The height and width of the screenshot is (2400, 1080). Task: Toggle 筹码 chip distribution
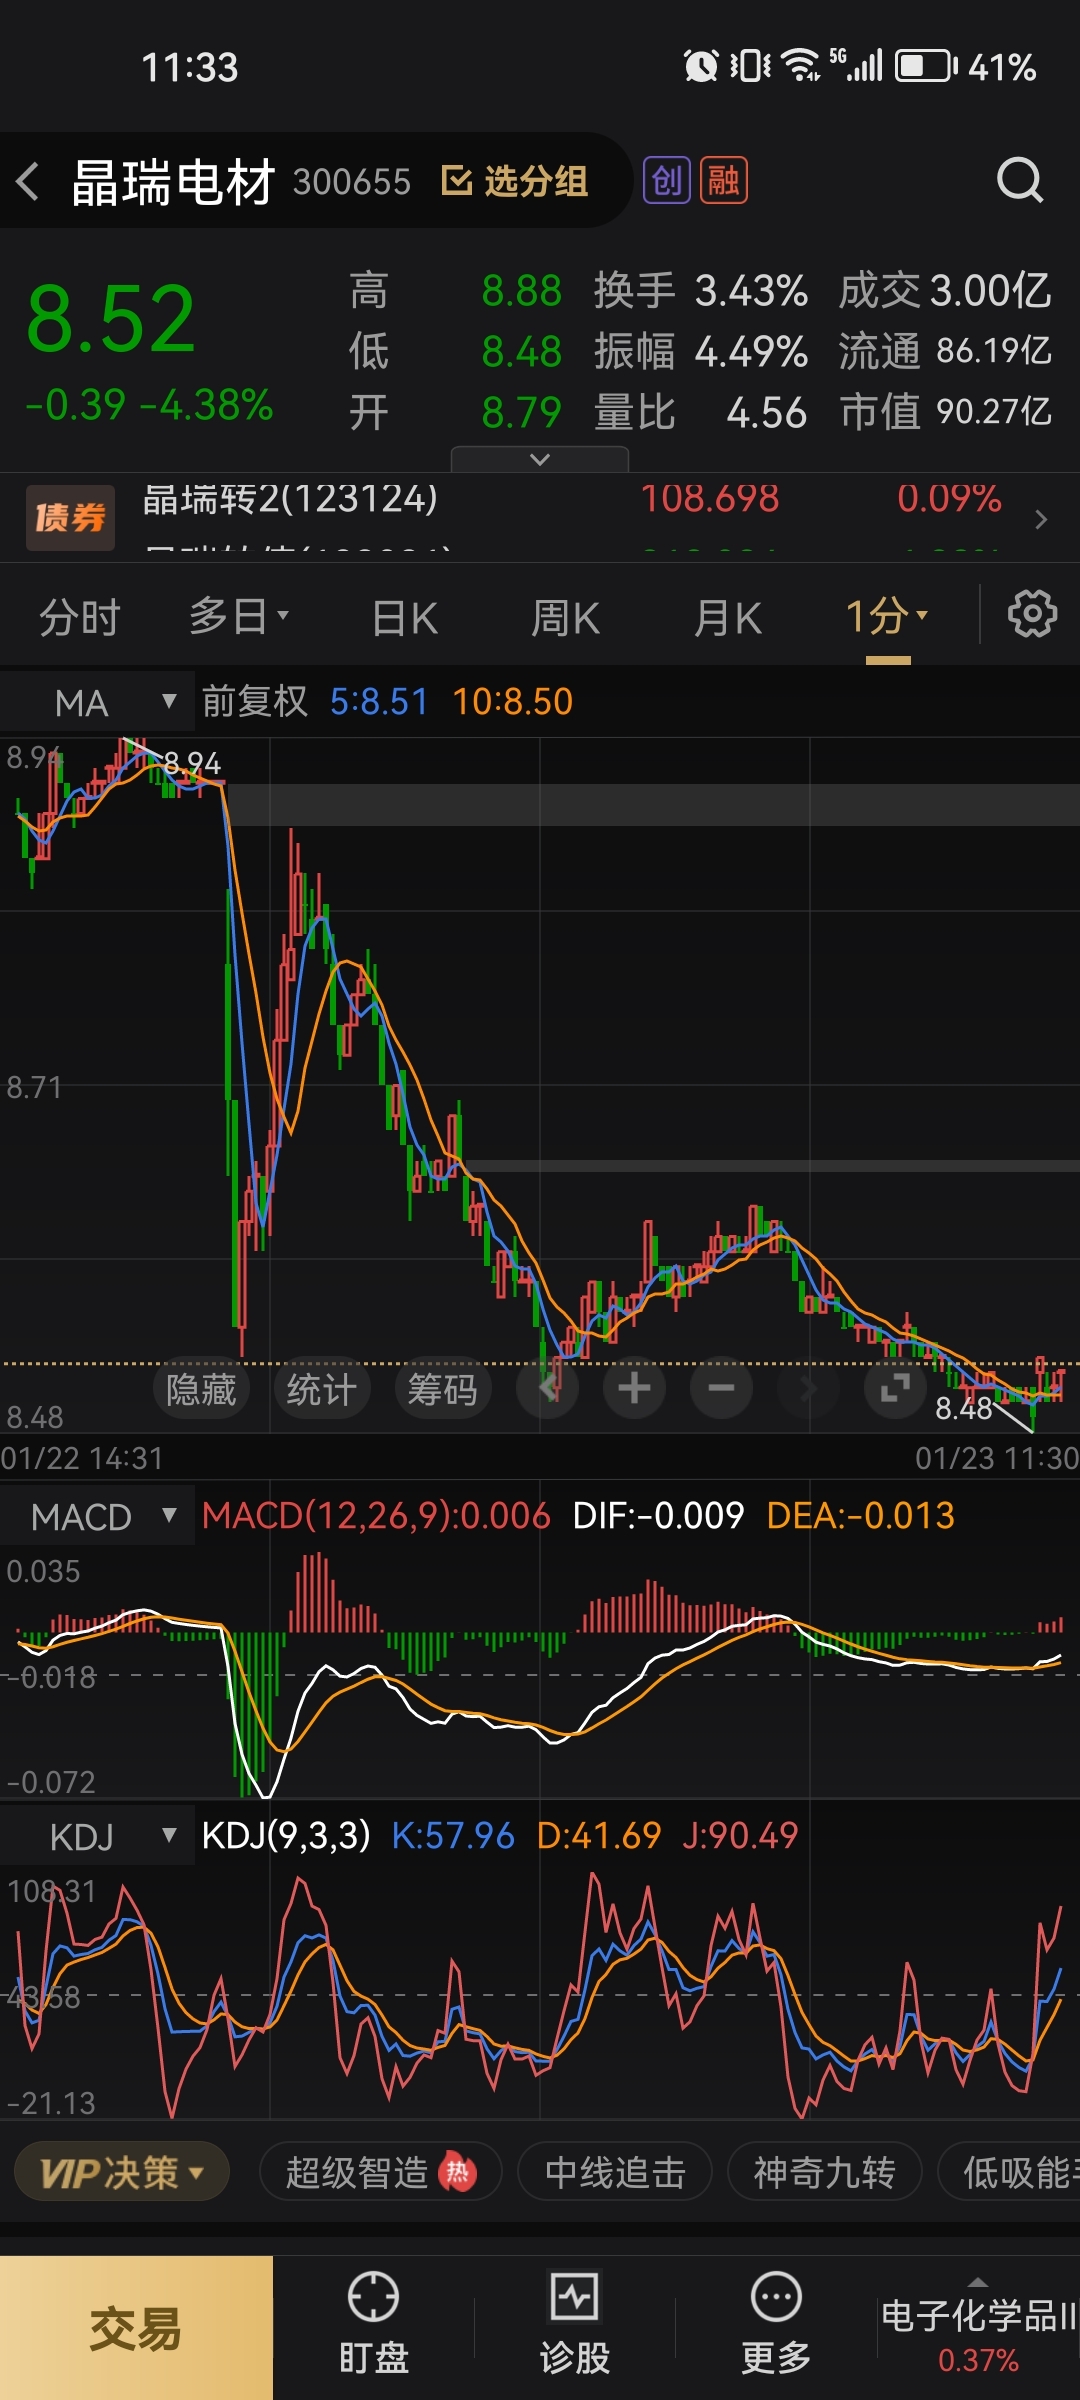[x=443, y=1389]
